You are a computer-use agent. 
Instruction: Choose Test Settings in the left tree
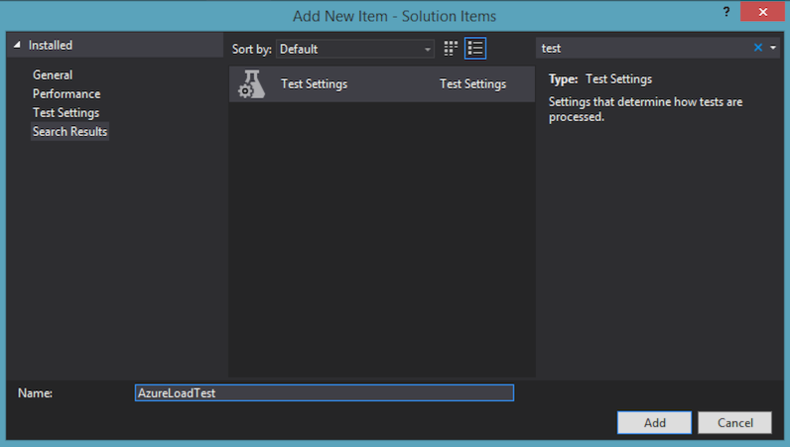[x=65, y=113]
